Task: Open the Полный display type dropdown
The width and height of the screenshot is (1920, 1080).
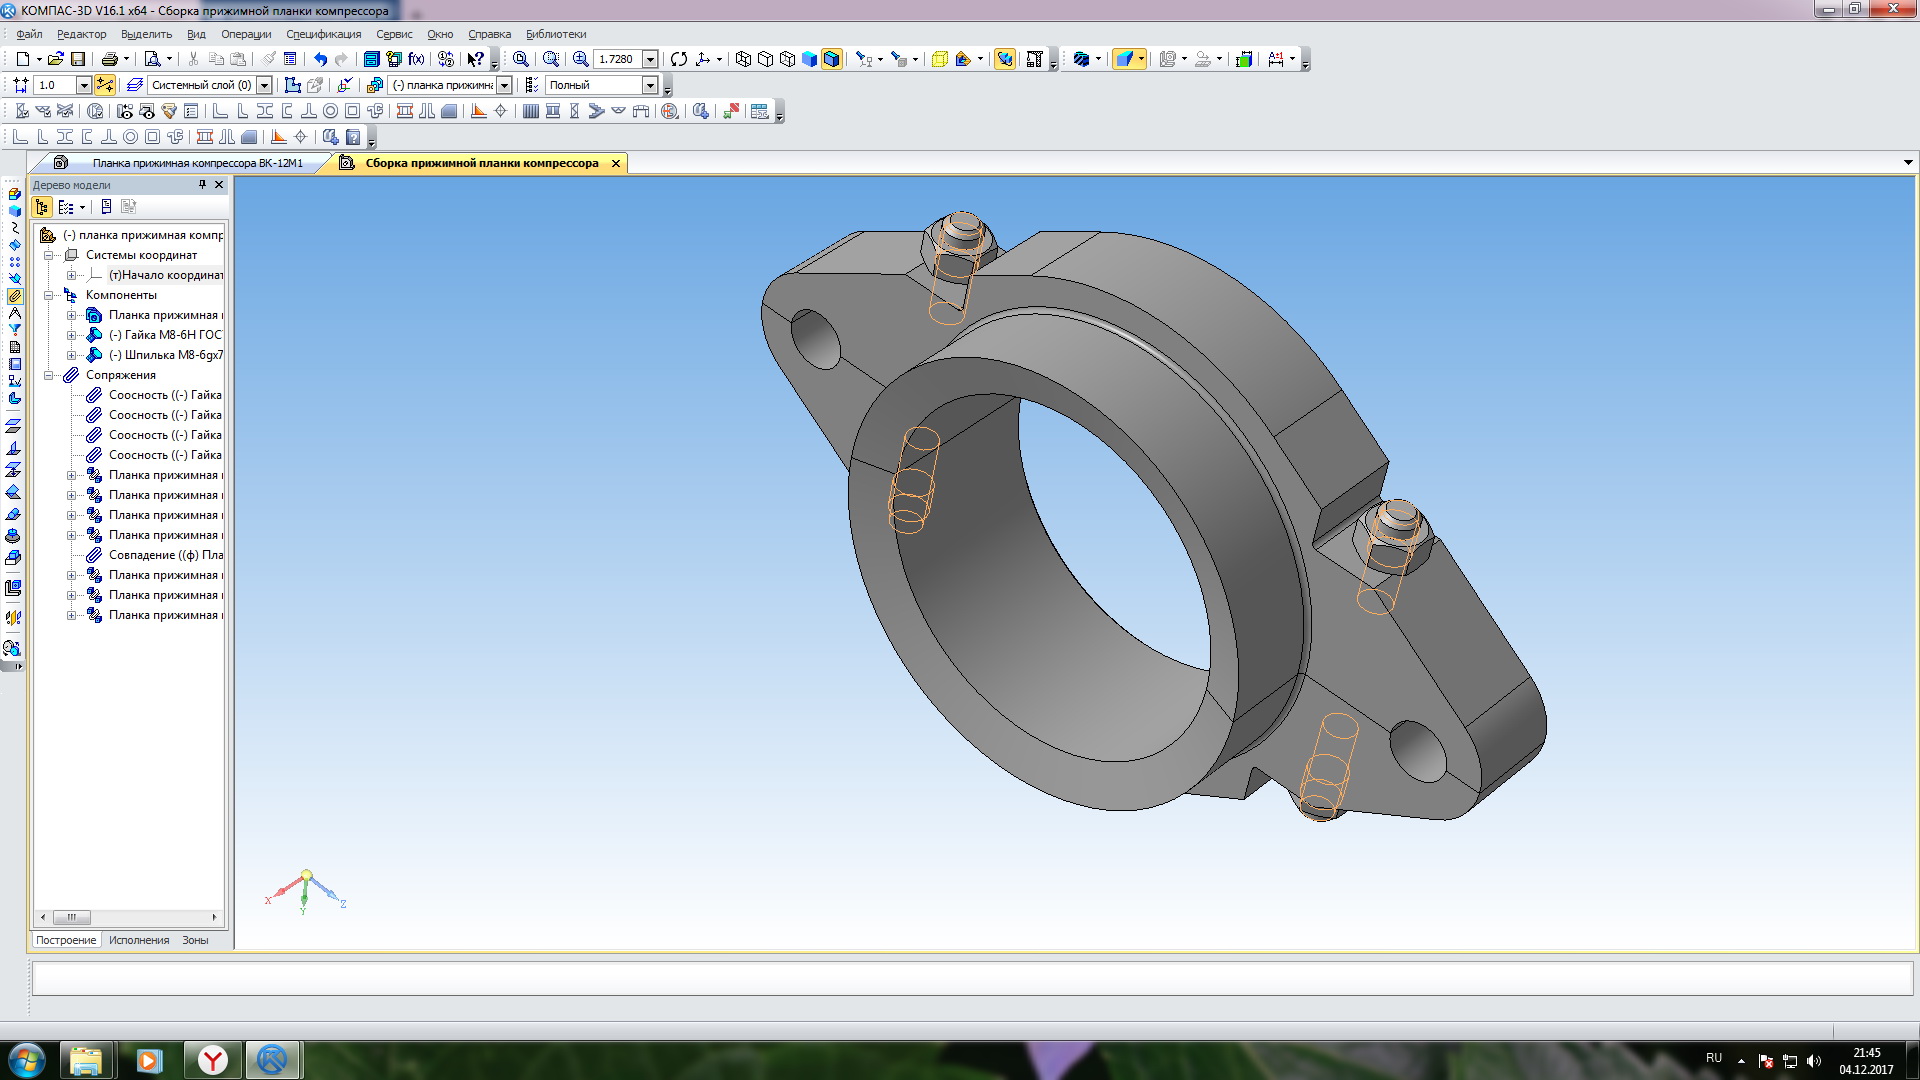Action: point(650,85)
